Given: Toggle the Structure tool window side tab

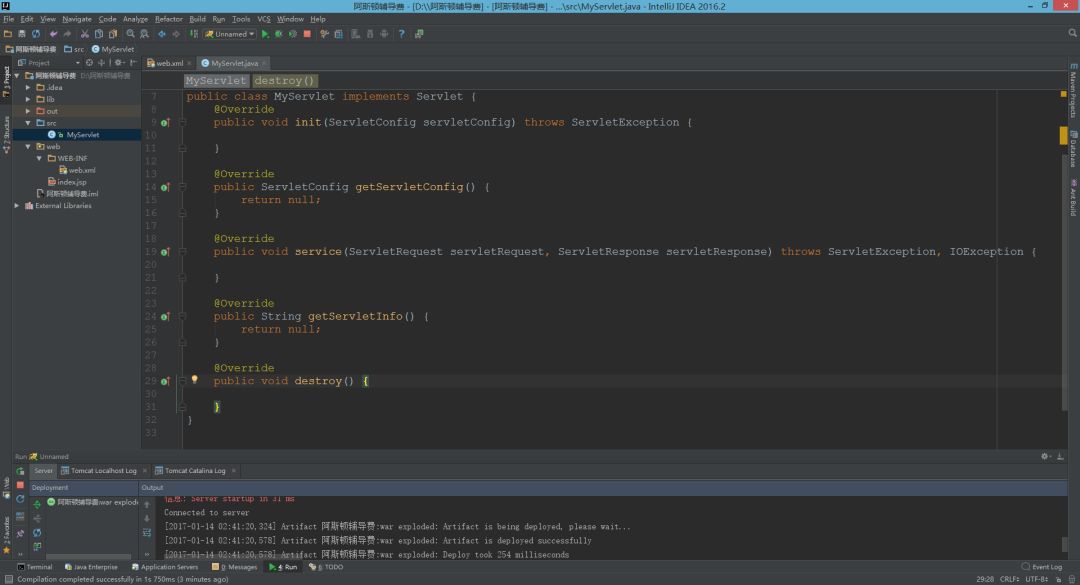Looking at the screenshot, I should point(6,134).
